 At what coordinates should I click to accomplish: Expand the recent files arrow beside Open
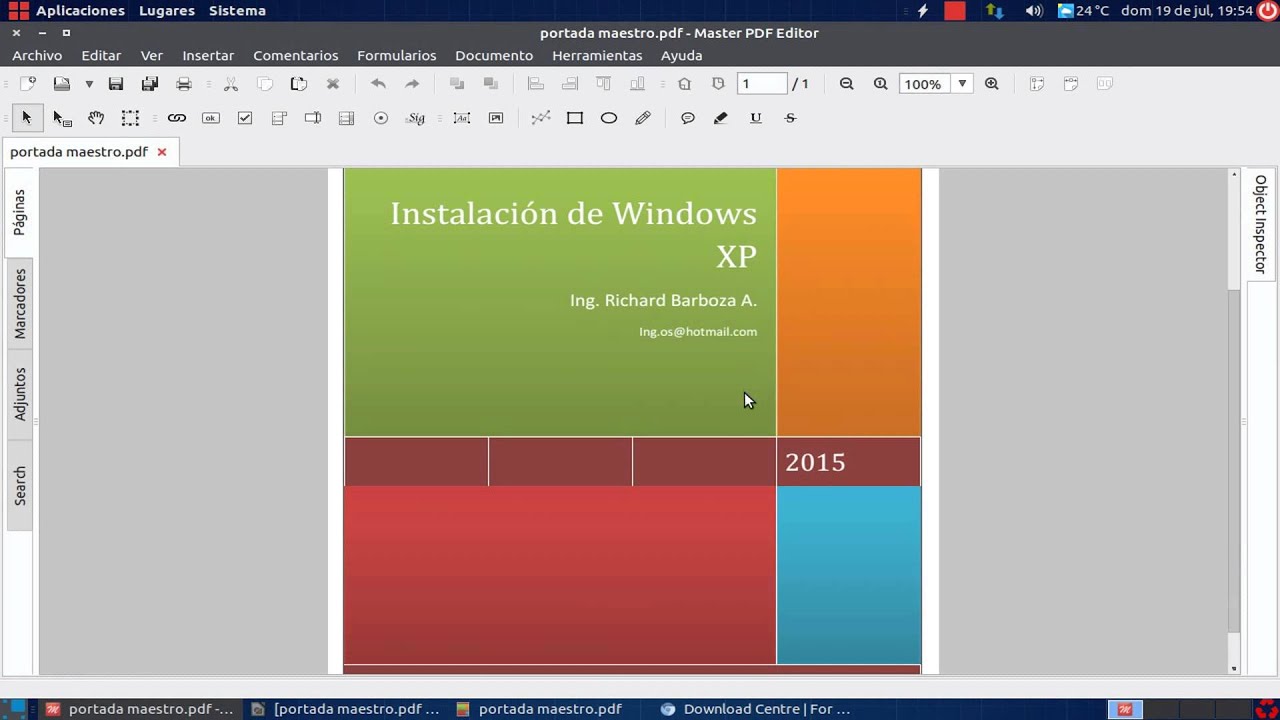89,84
